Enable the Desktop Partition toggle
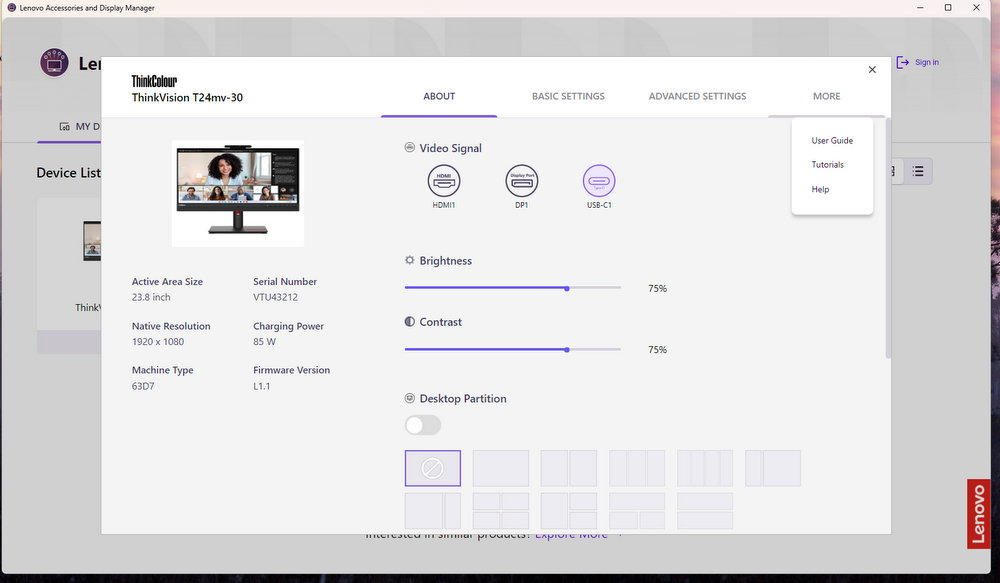 (x=422, y=425)
